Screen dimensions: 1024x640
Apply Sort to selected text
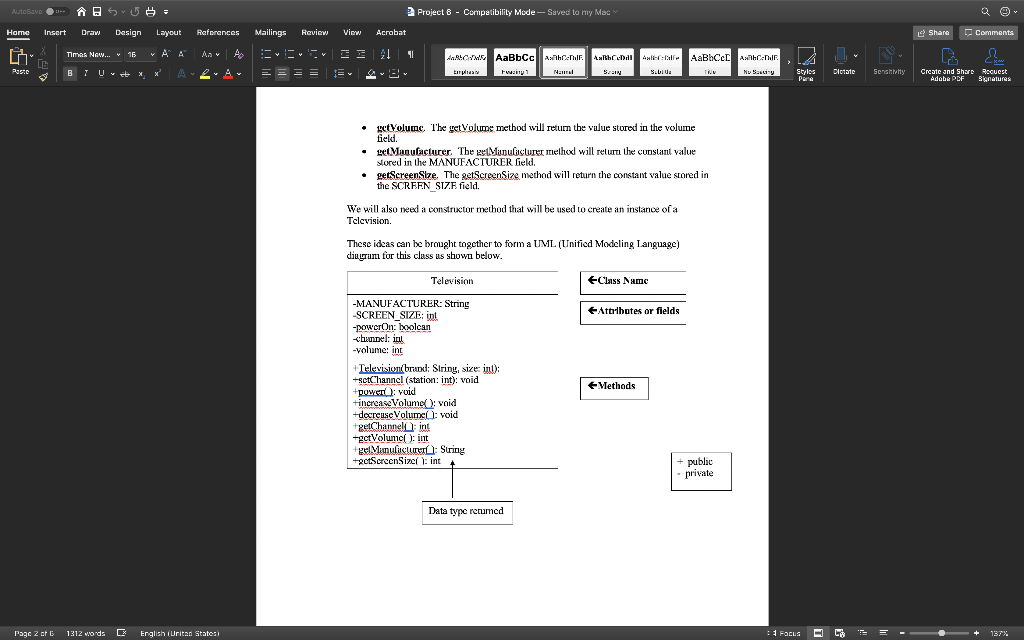point(386,55)
